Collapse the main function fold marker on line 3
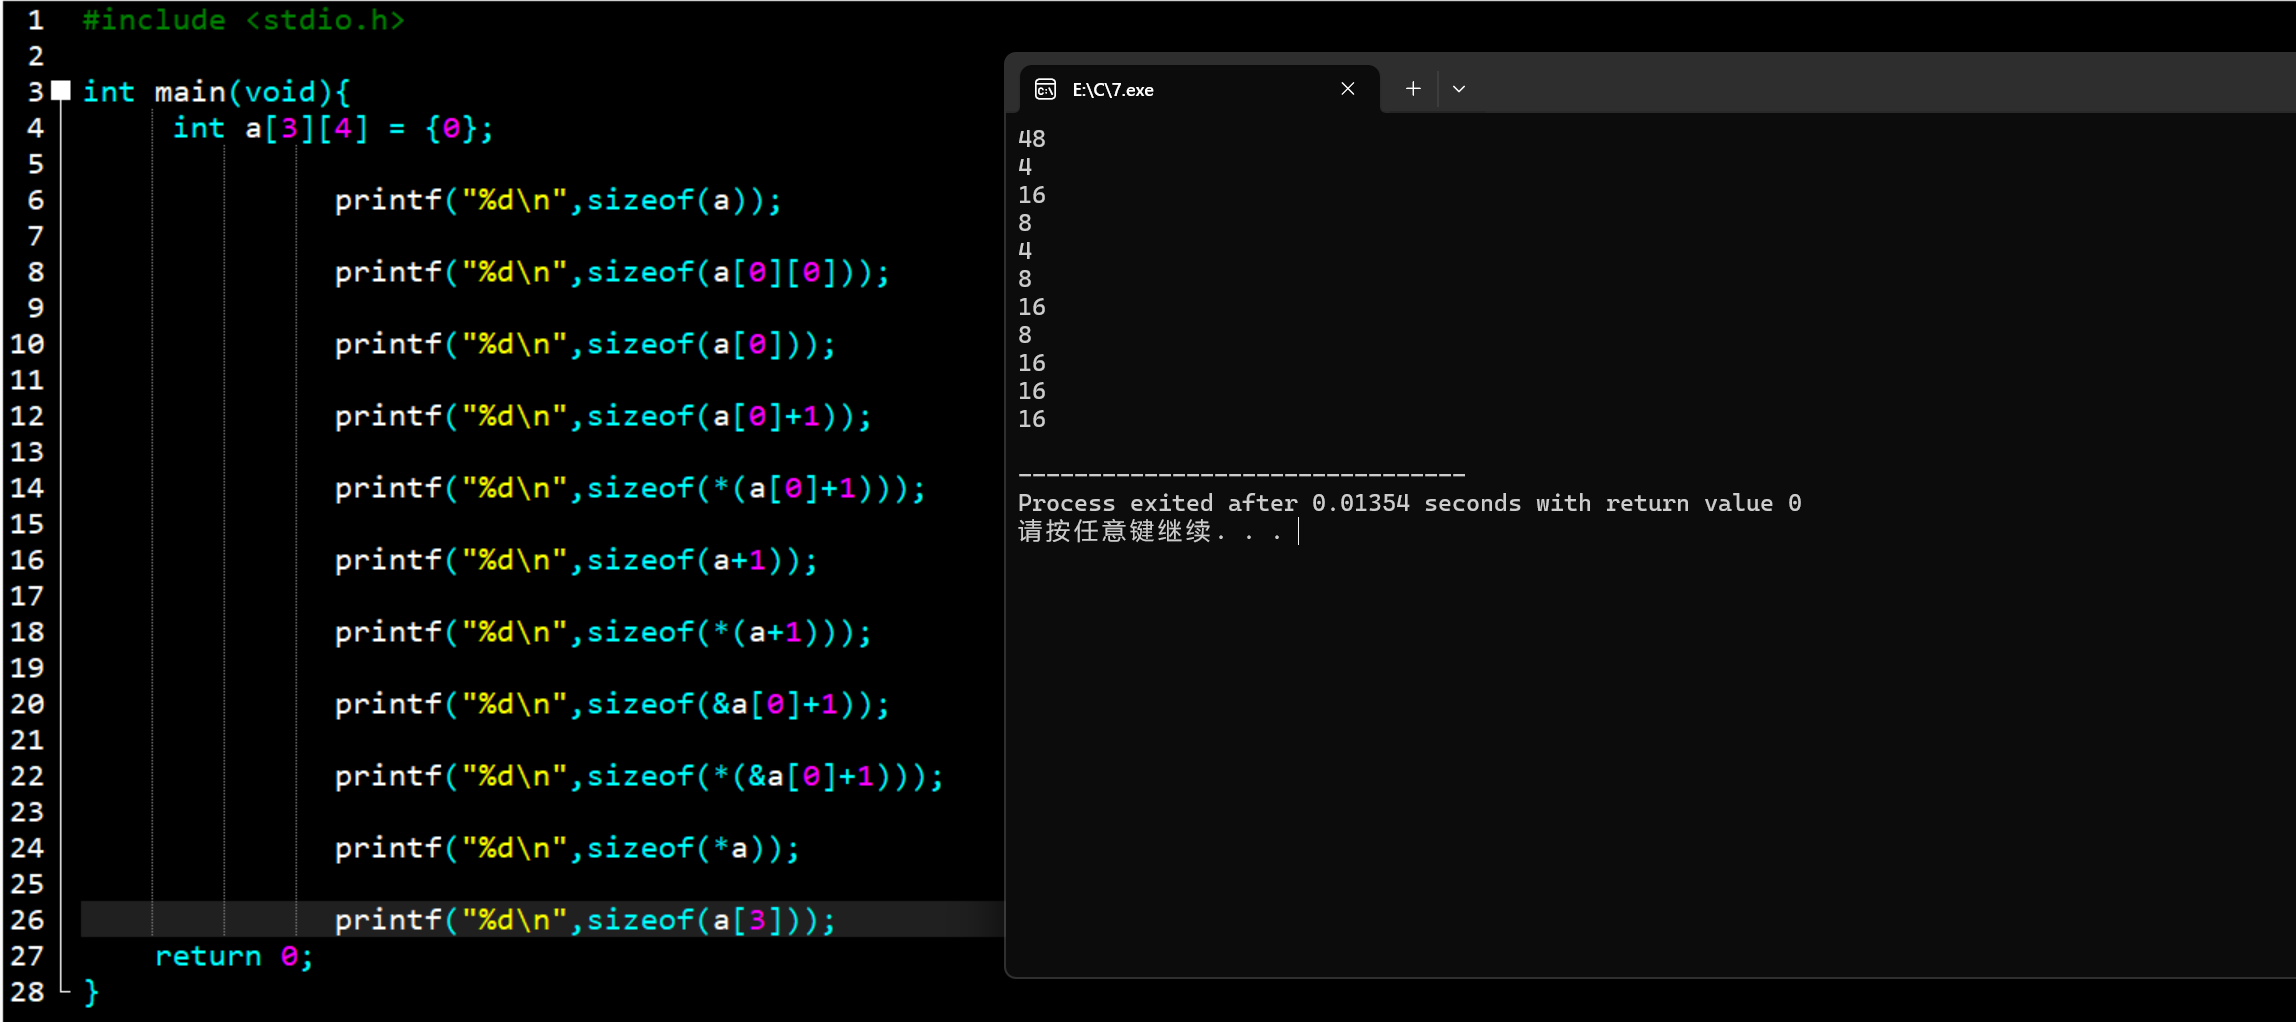 pyautogui.click(x=61, y=91)
